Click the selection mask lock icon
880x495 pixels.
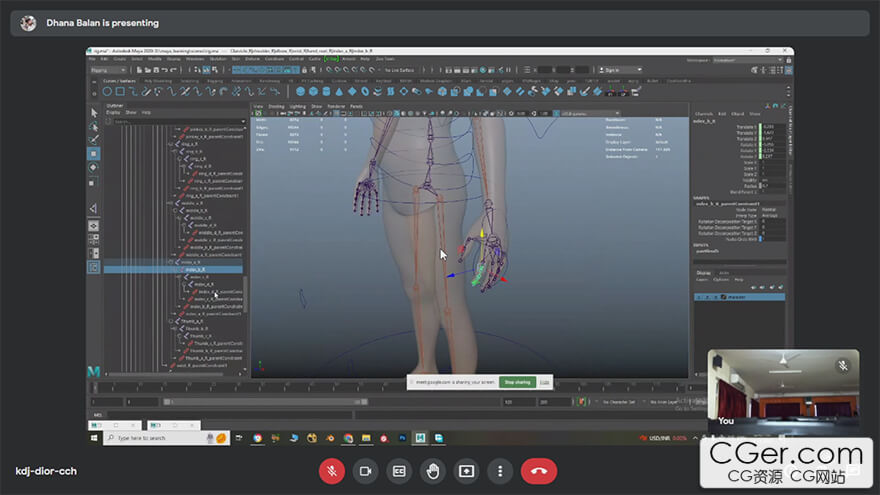[304, 70]
